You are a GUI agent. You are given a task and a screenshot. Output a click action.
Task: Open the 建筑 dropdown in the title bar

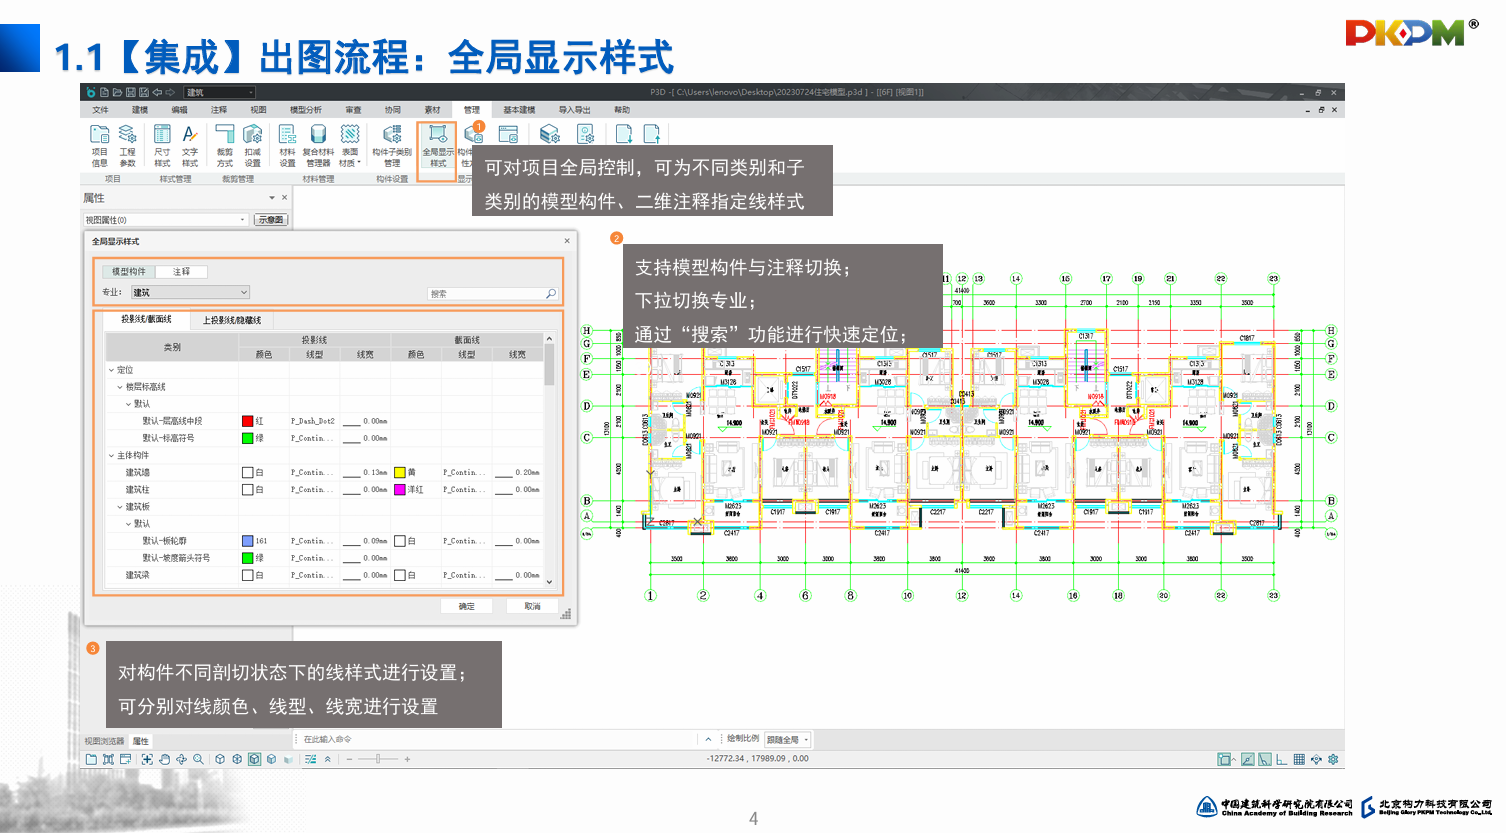[x=219, y=92]
